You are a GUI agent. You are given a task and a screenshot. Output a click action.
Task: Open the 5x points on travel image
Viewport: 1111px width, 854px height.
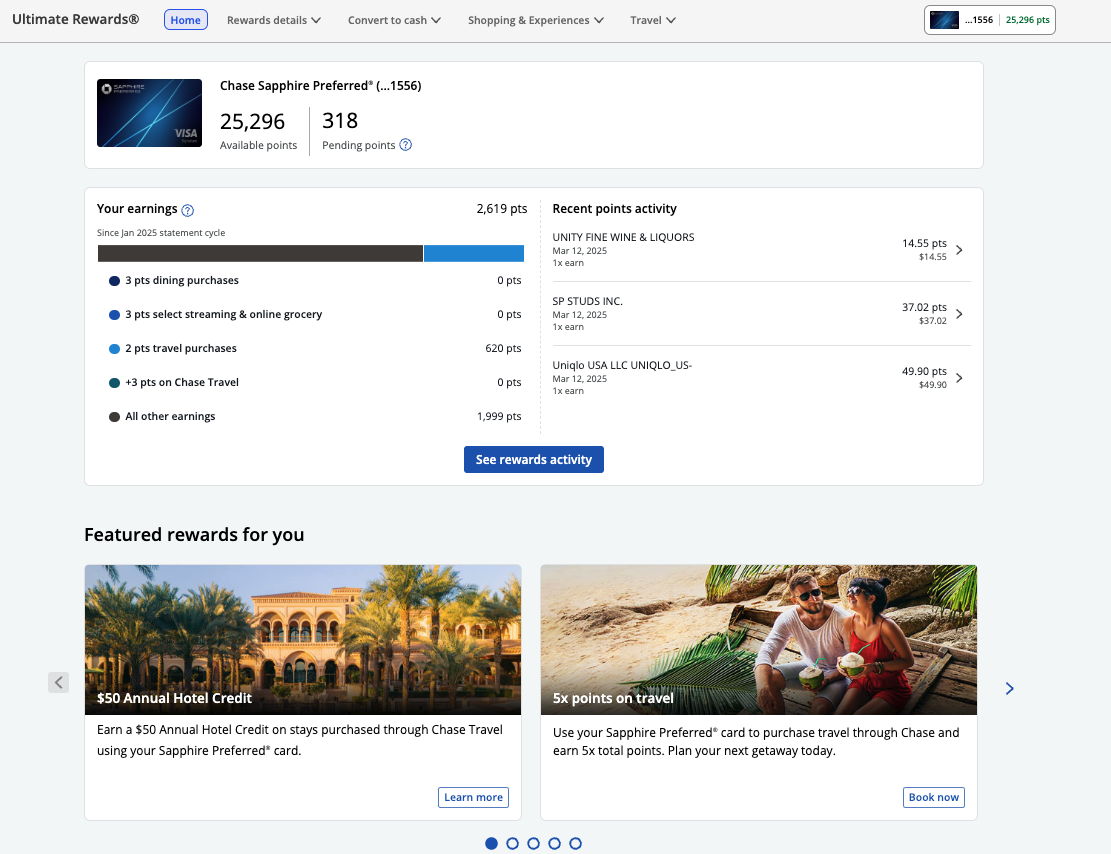(759, 639)
